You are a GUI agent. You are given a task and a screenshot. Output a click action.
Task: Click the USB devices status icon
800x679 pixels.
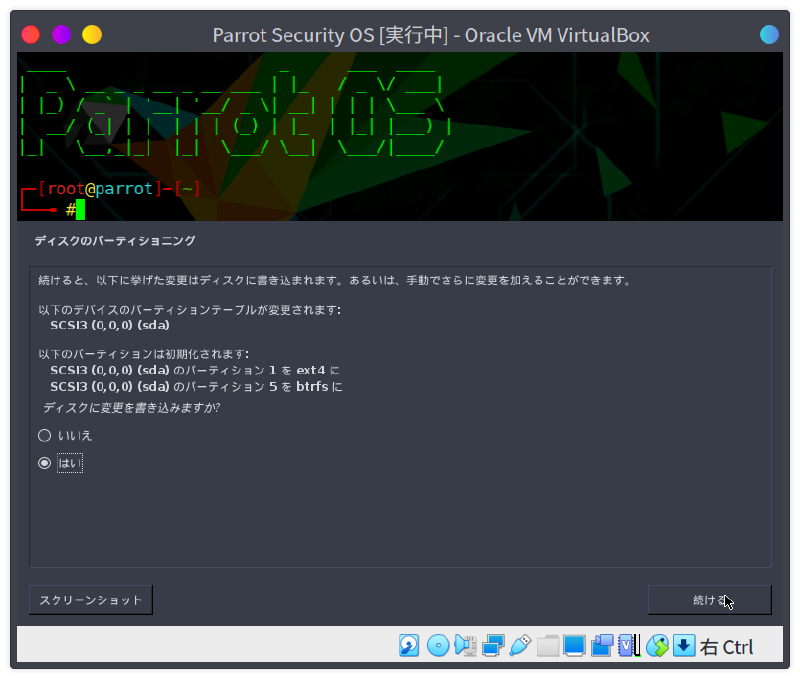(519, 645)
